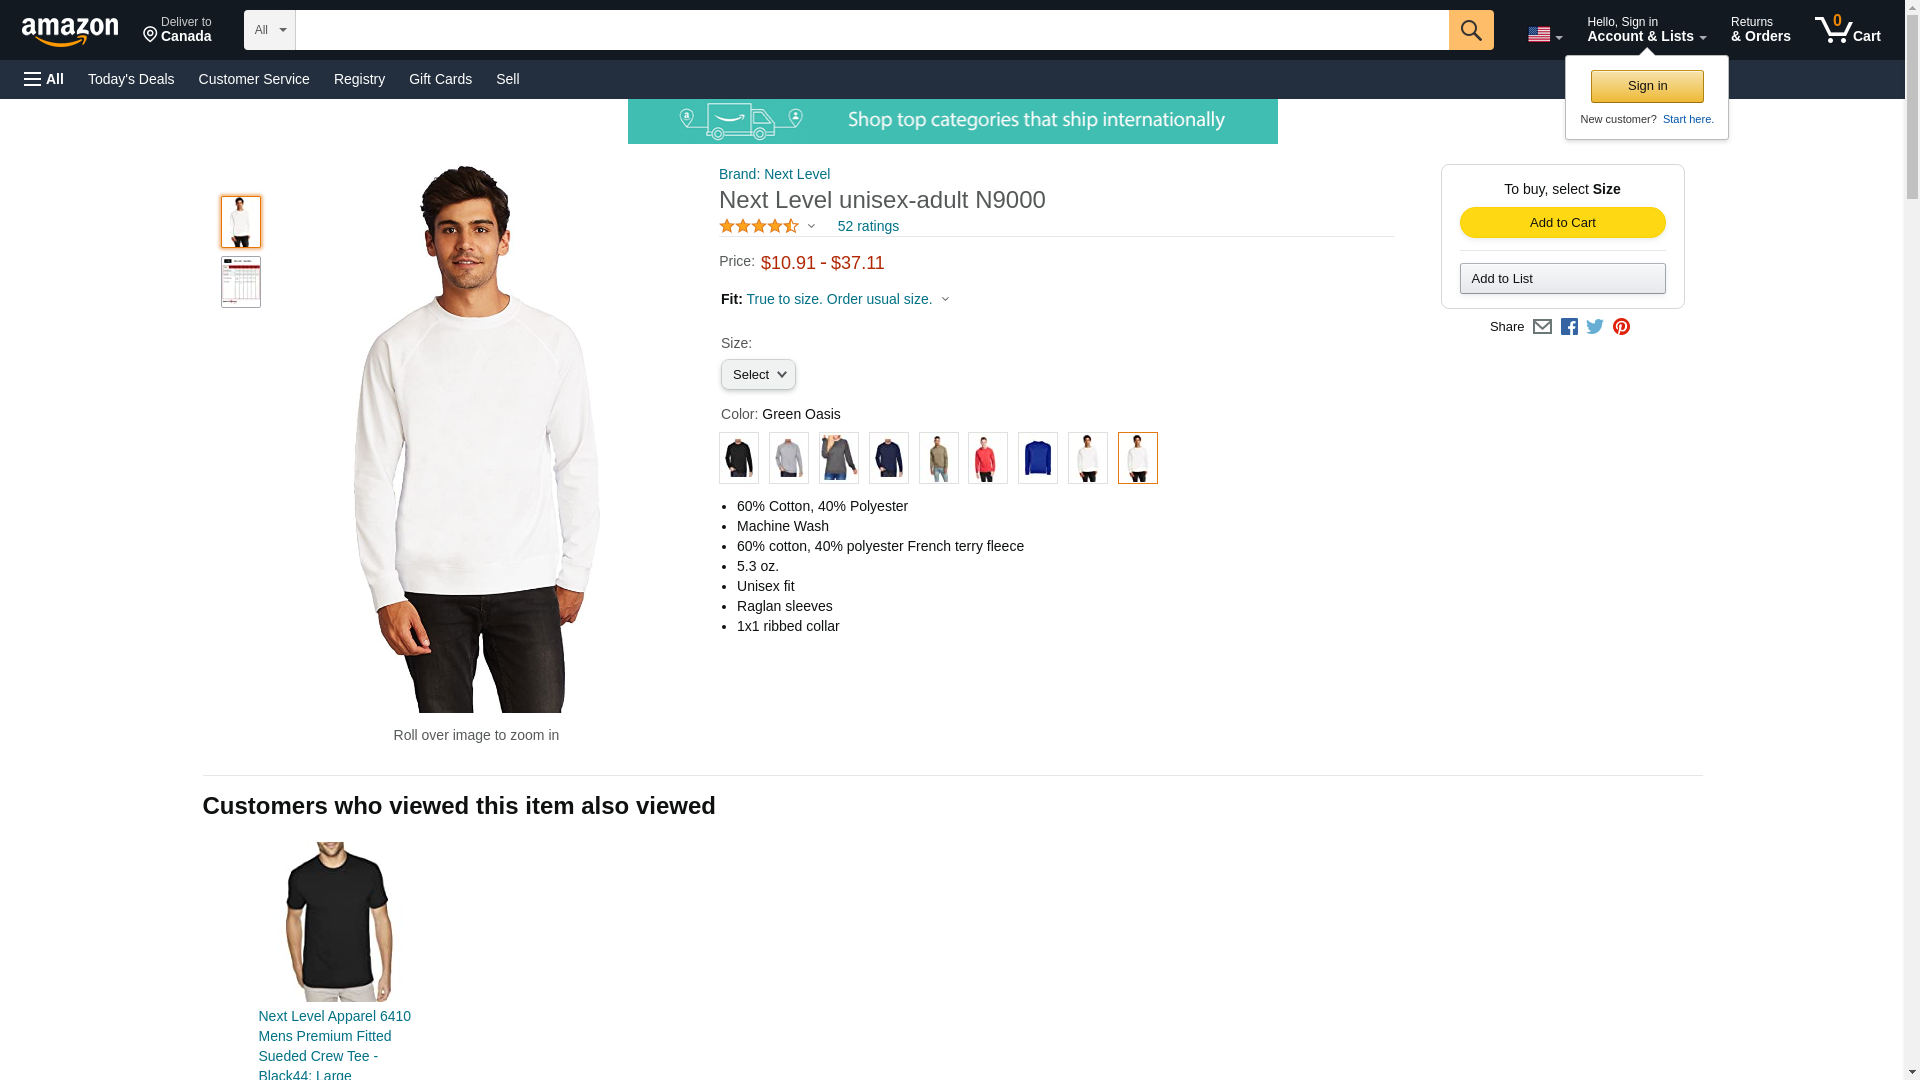Share the product on Pinterest

1621,327
